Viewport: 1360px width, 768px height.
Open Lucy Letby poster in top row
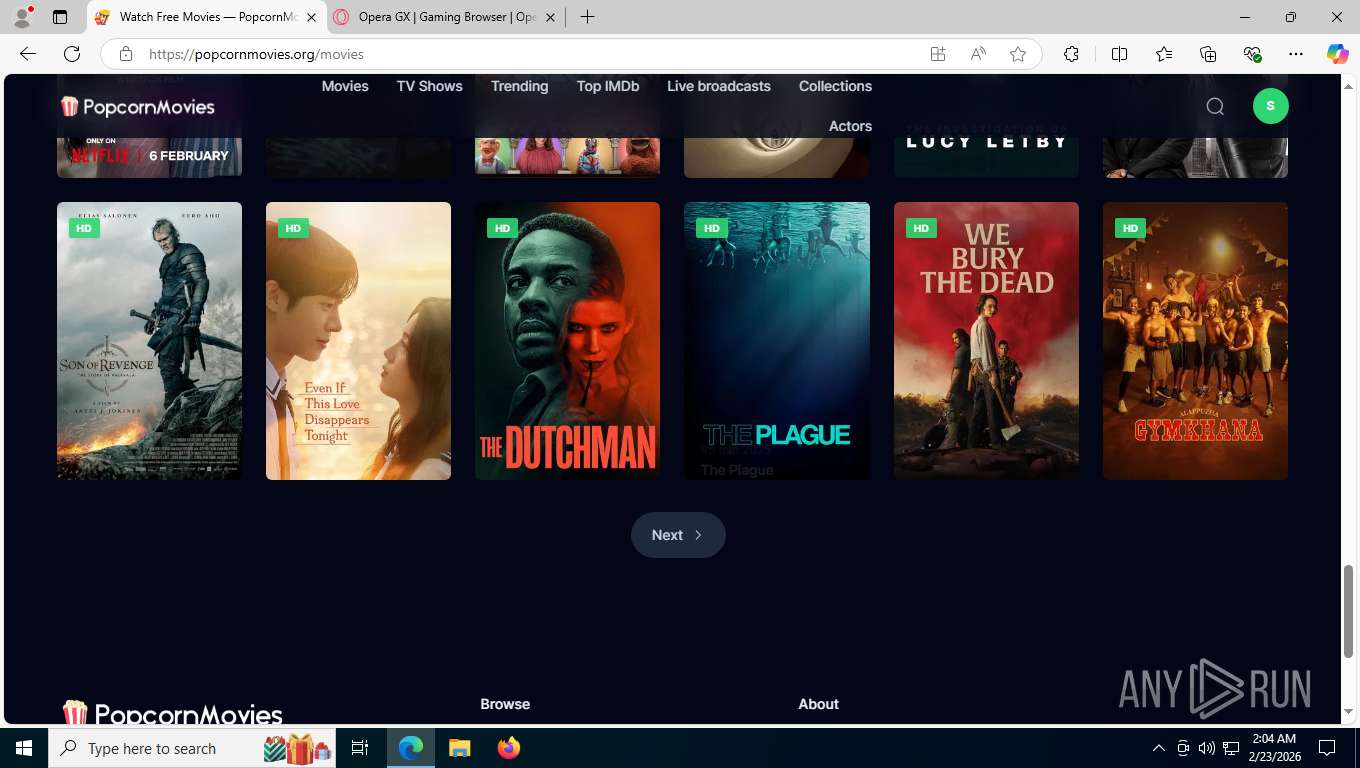click(x=986, y=156)
